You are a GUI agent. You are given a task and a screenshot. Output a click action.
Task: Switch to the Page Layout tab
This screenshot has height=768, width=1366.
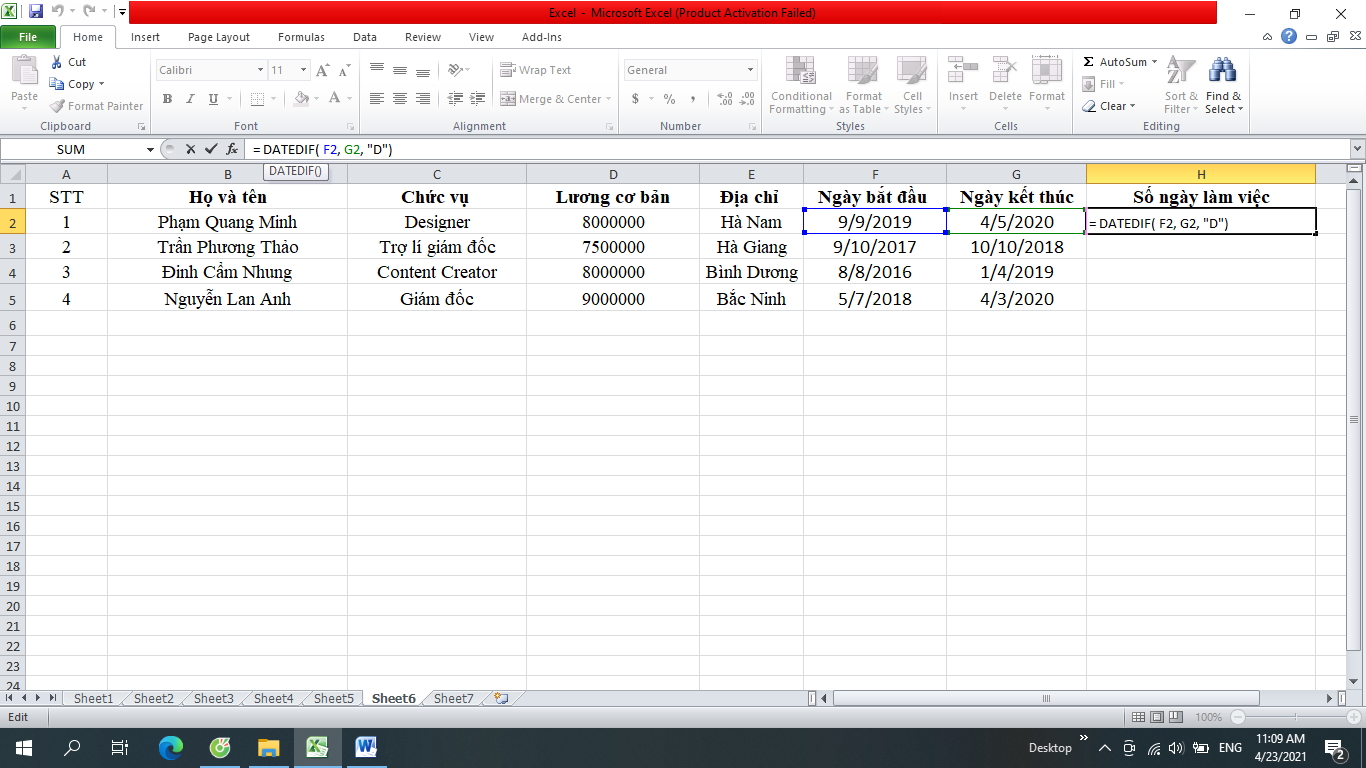[x=219, y=37]
